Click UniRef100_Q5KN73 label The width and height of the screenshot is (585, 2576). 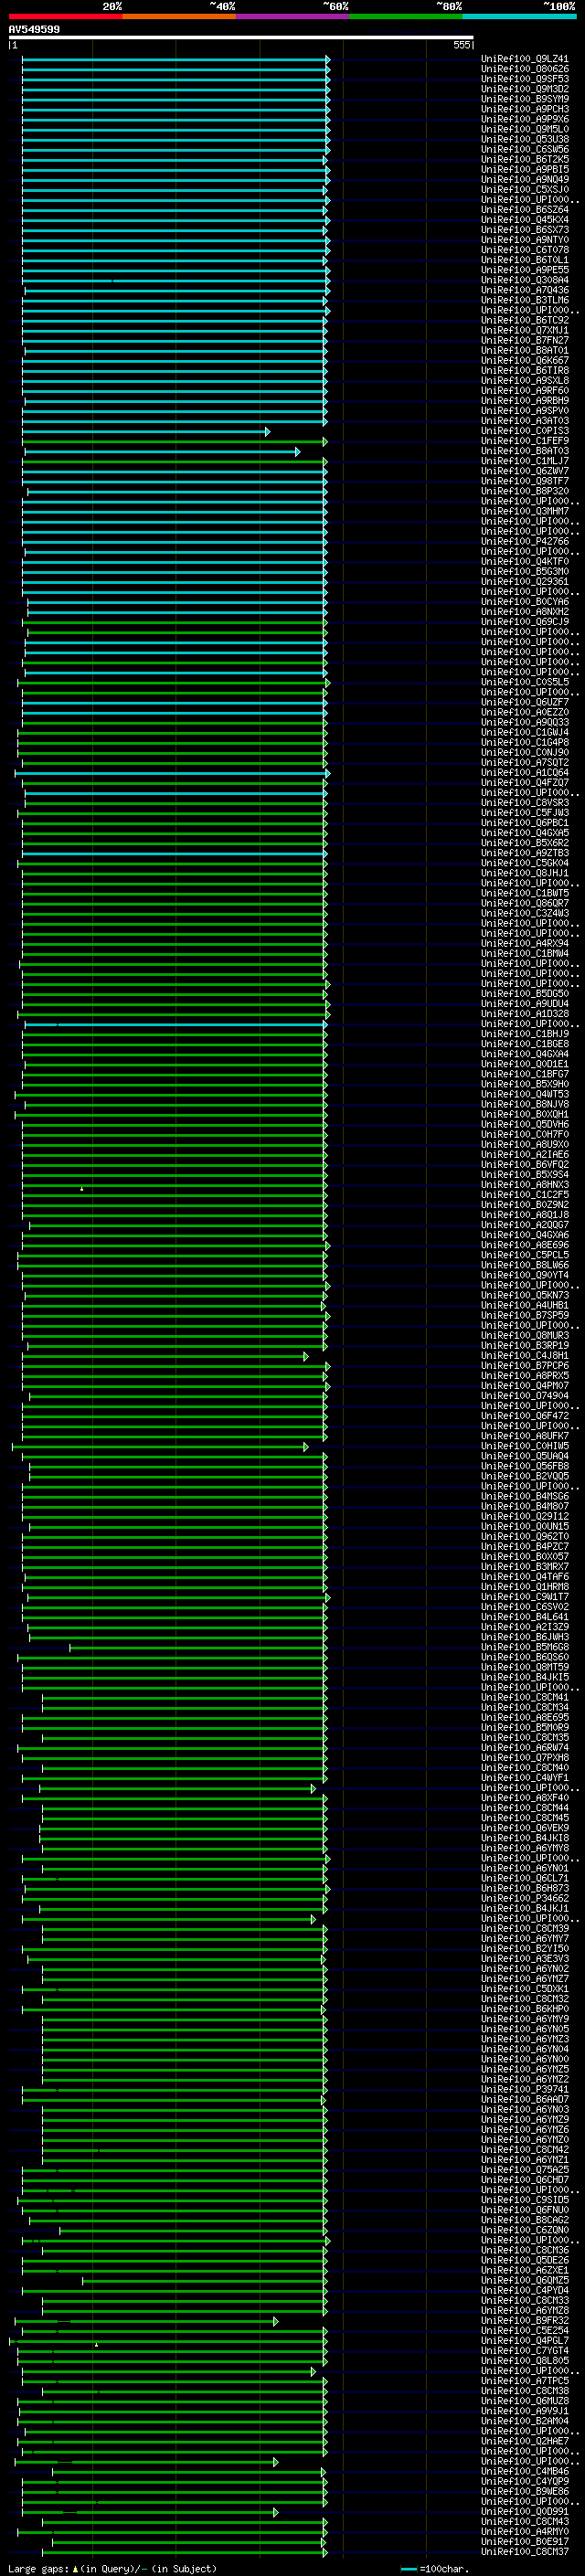pos(525,1295)
